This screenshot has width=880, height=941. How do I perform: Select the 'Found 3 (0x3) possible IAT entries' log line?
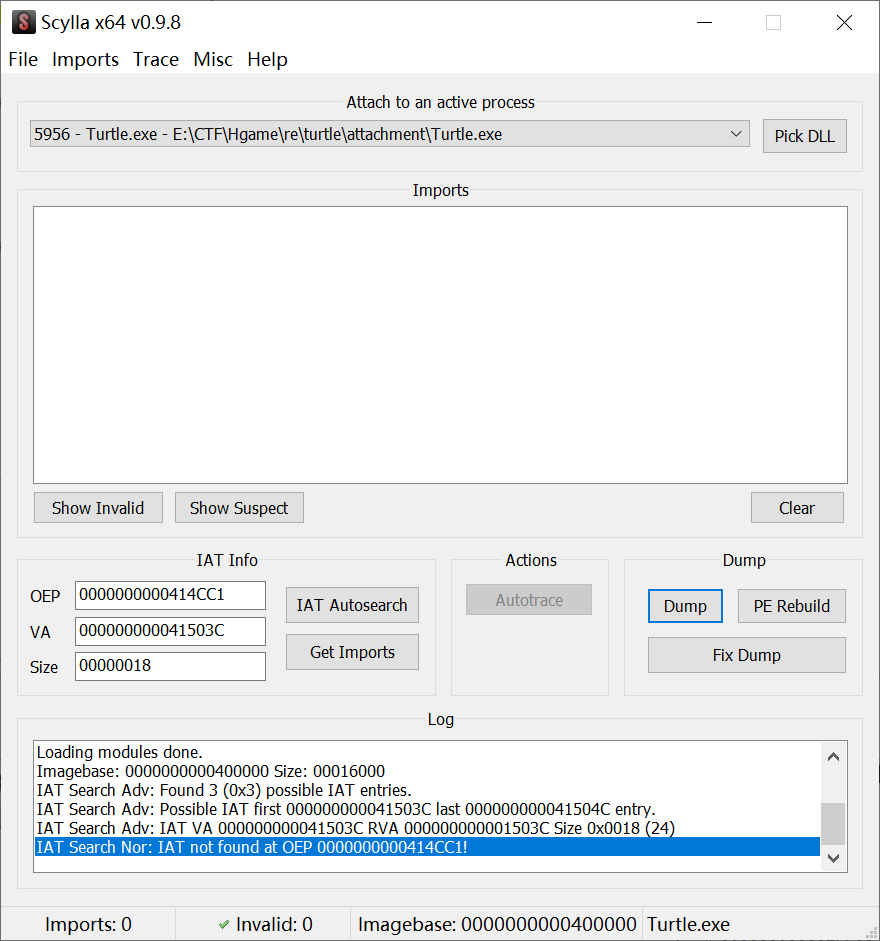click(427, 790)
